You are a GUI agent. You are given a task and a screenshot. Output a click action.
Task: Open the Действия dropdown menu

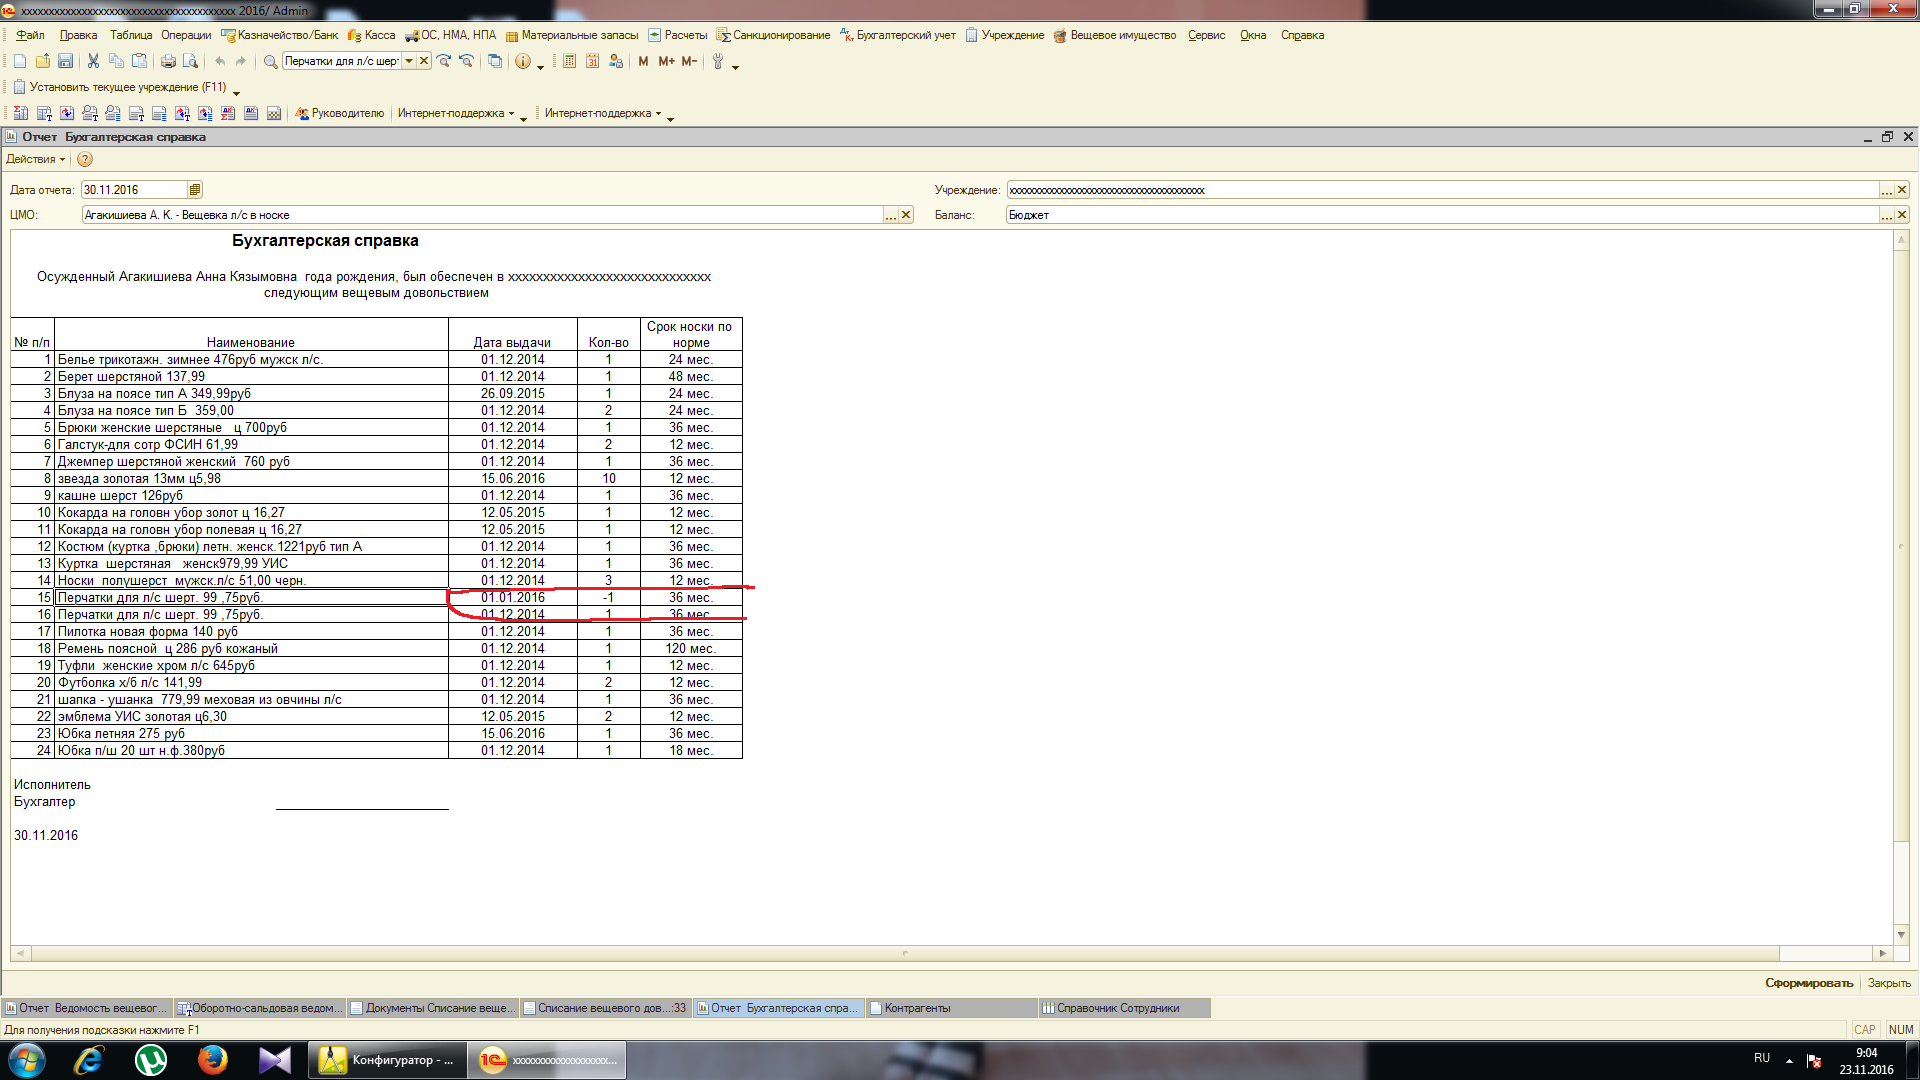[x=35, y=160]
